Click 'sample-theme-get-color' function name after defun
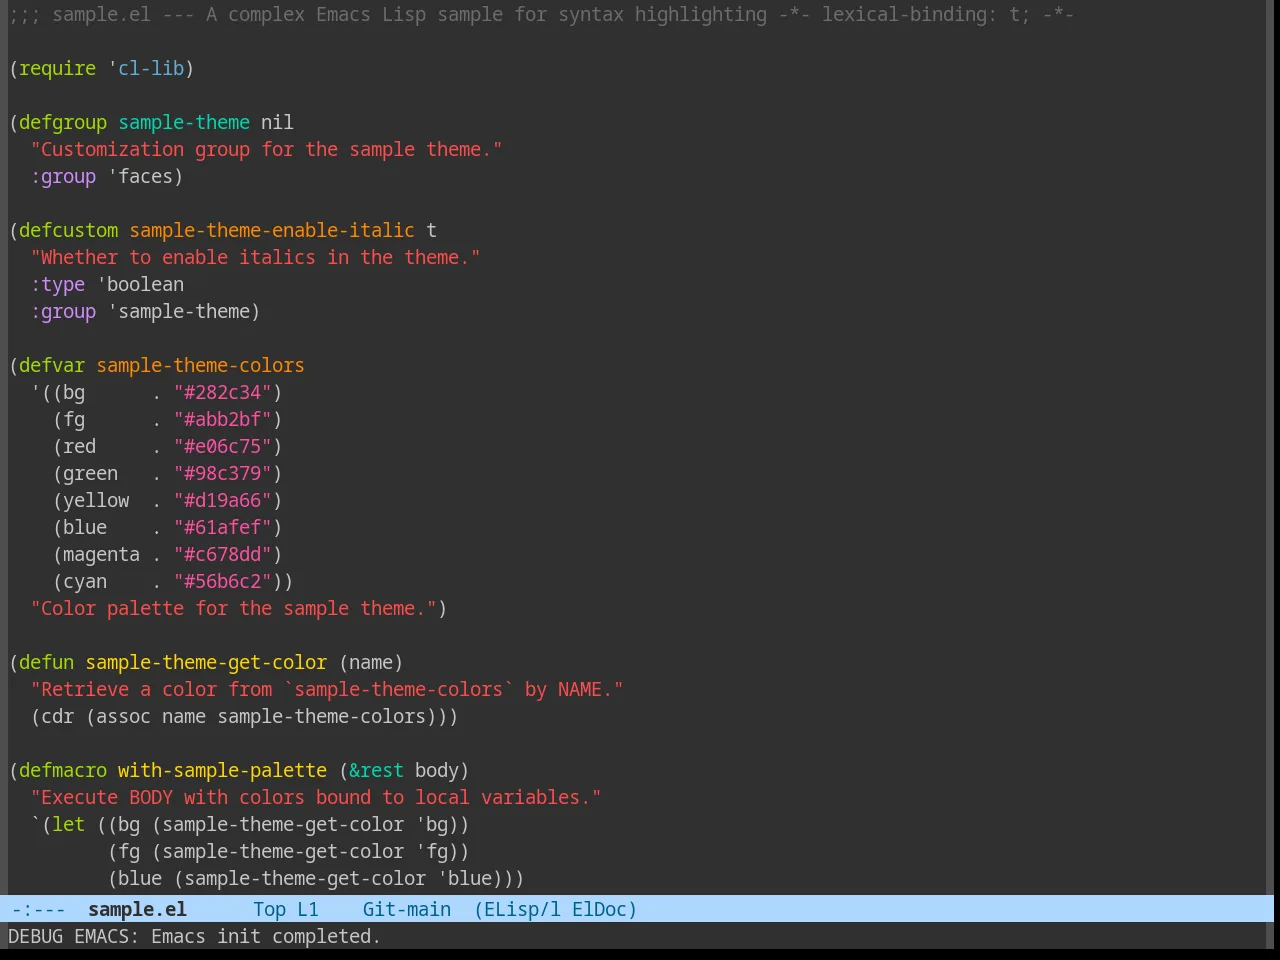 pos(206,662)
